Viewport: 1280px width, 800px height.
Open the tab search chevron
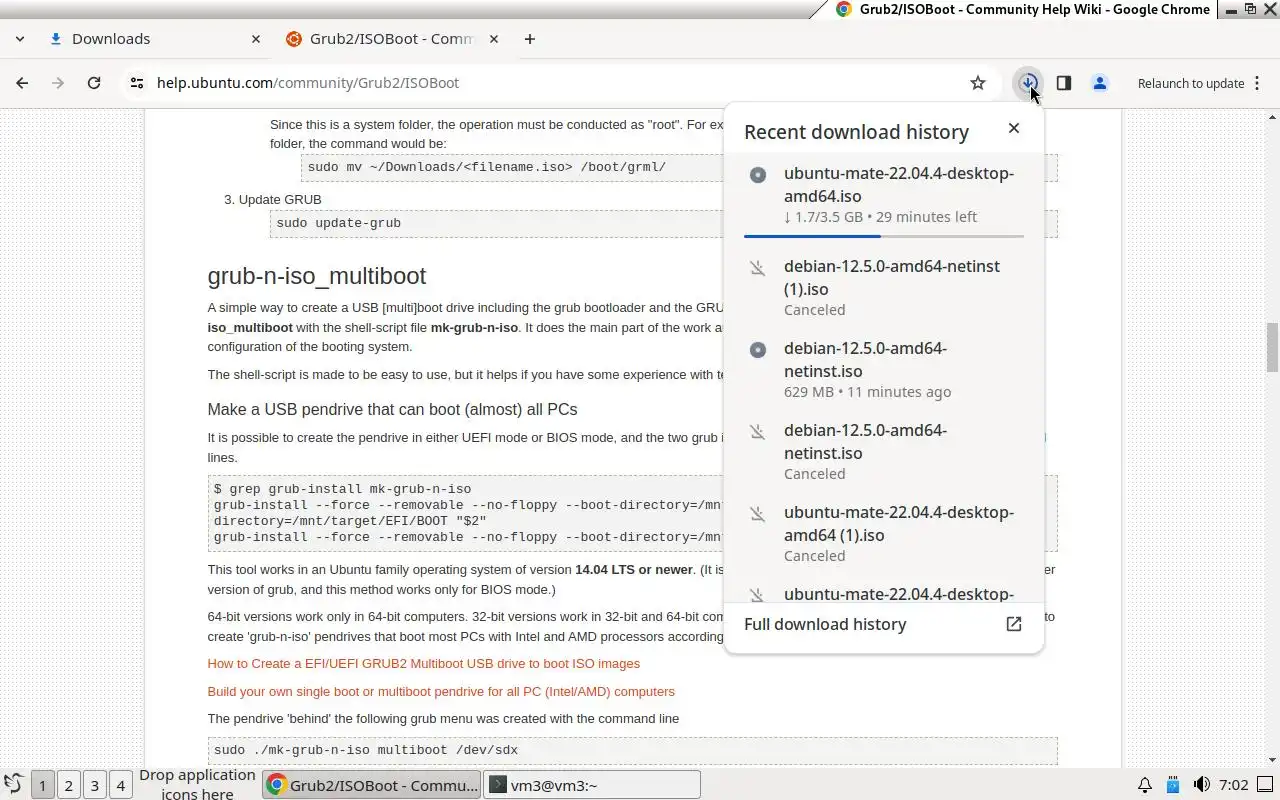tap(19, 39)
